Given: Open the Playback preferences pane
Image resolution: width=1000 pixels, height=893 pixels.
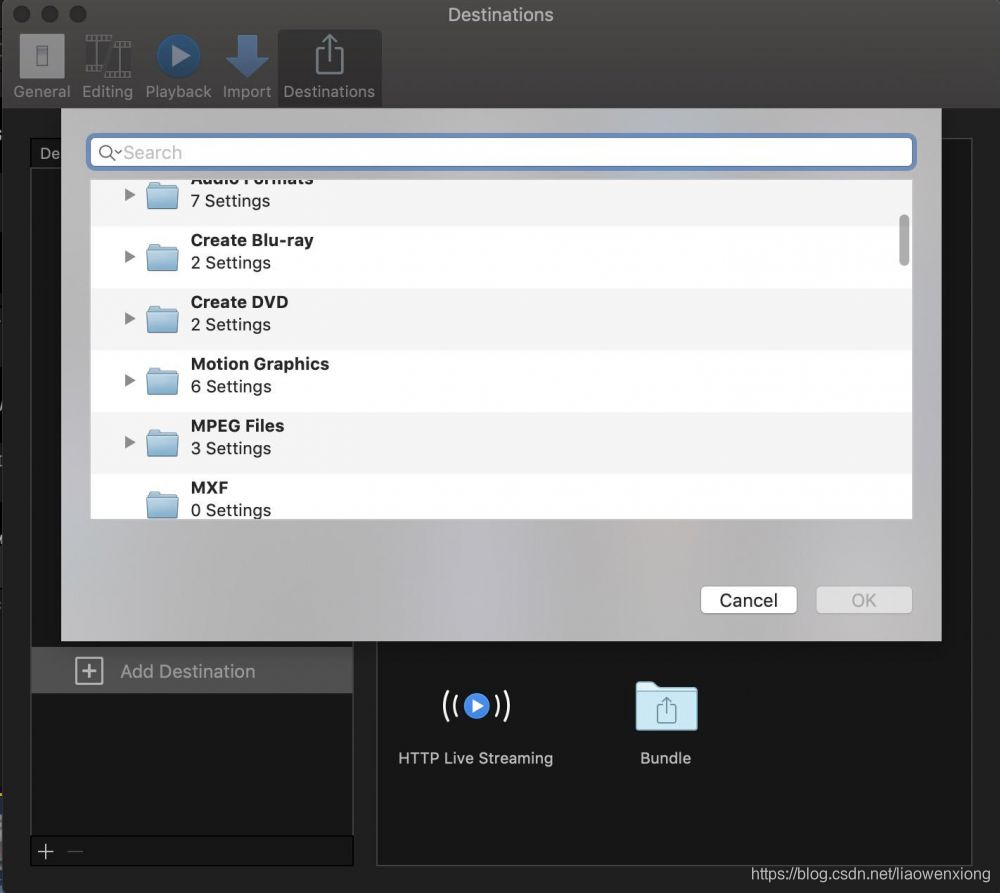Looking at the screenshot, I should (x=179, y=66).
